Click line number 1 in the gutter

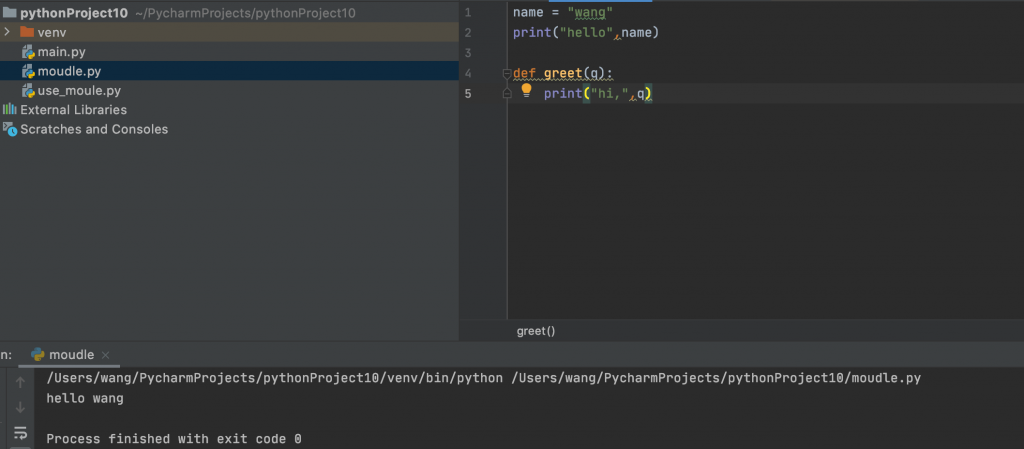click(x=468, y=13)
